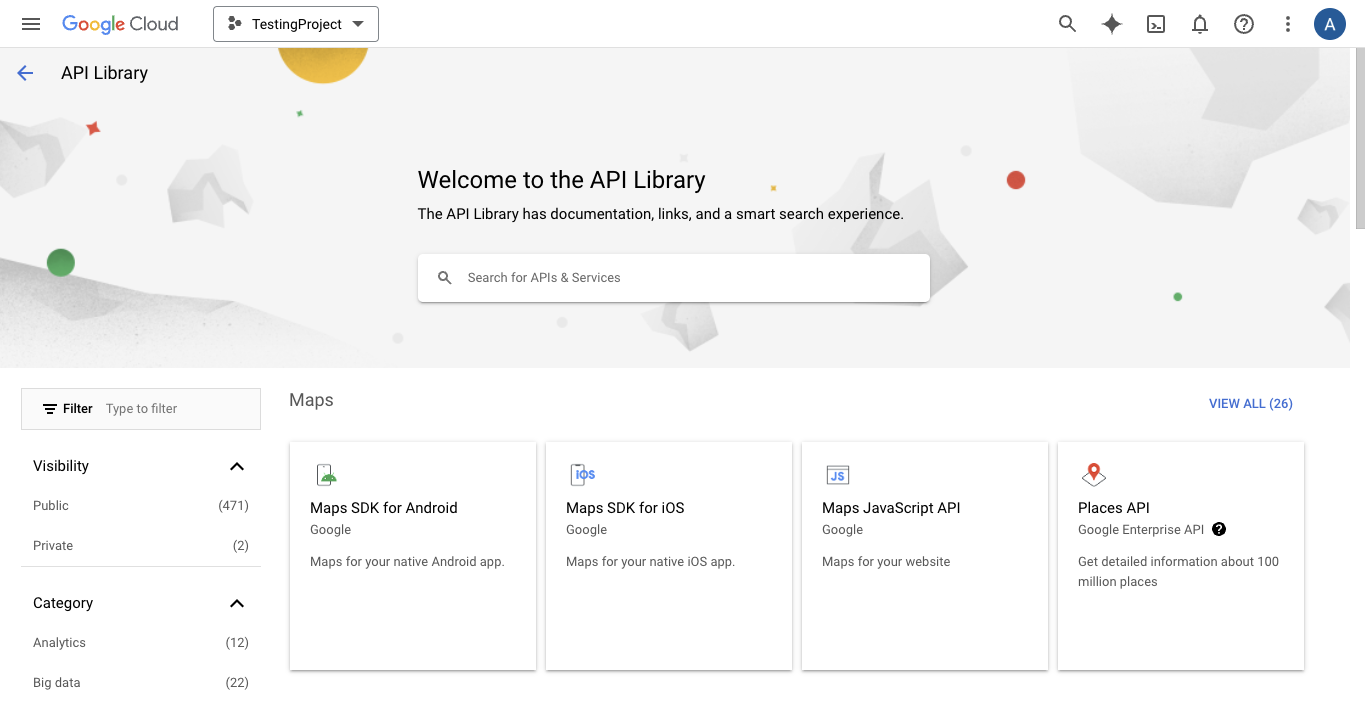Open the help question mark menu

click(x=1244, y=24)
